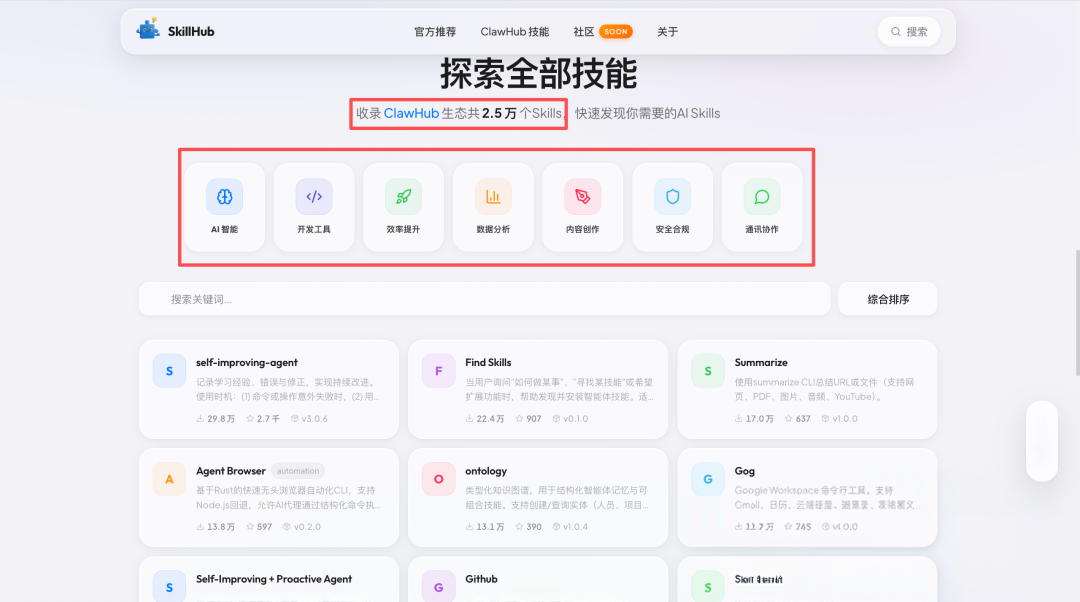The image size is (1080, 602).
Task: Go to 官方推荐 in the nav
Action: (x=435, y=32)
